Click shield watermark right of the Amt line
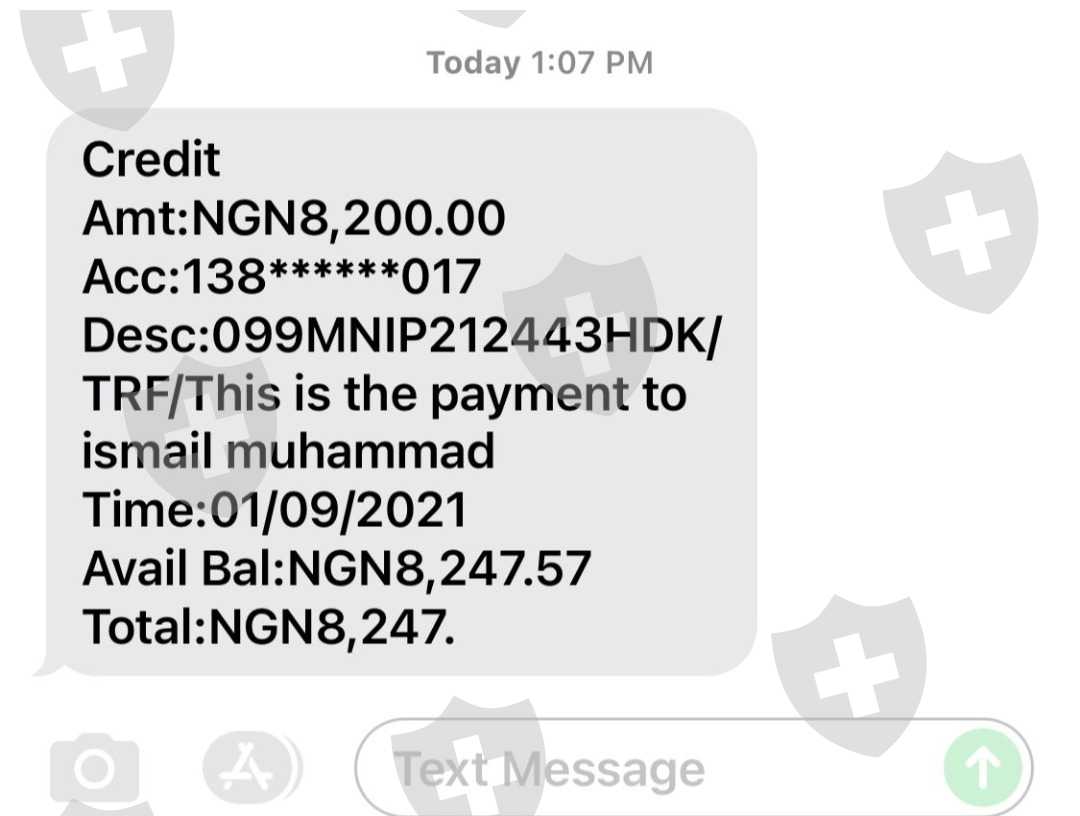1080x816 pixels. pyautogui.click(x=962, y=232)
